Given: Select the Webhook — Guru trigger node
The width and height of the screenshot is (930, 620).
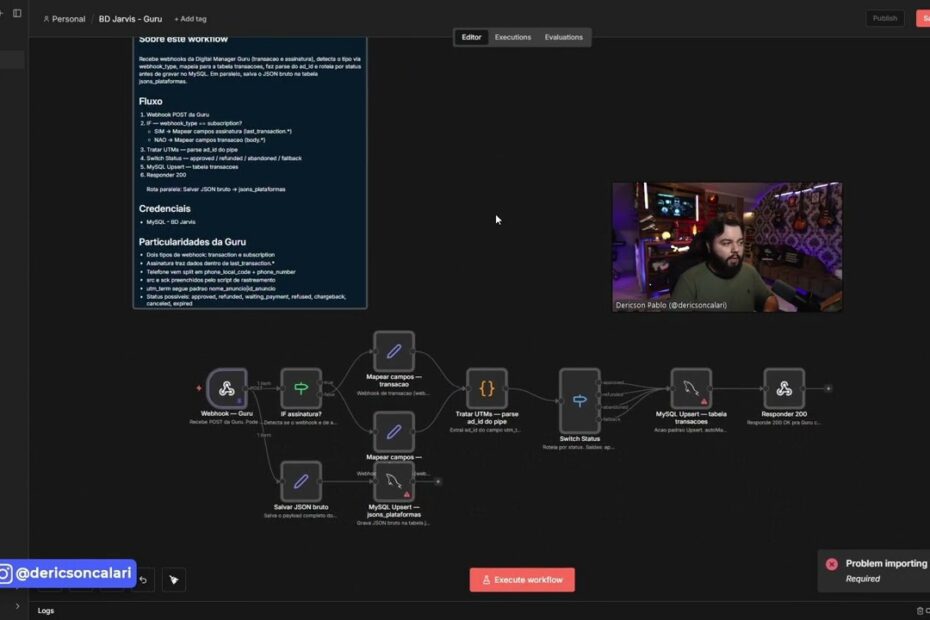Looking at the screenshot, I should tap(227, 388).
